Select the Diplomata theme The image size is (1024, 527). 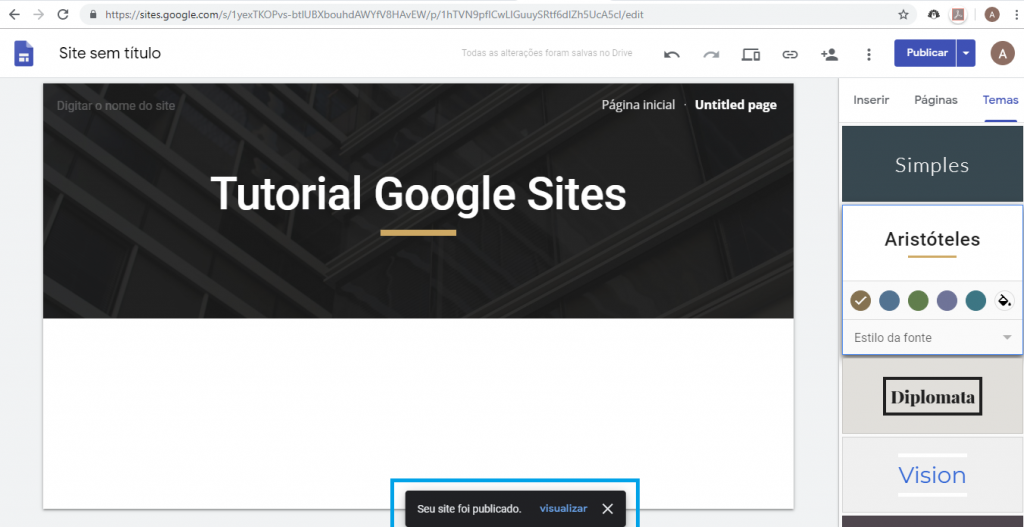click(932, 396)
